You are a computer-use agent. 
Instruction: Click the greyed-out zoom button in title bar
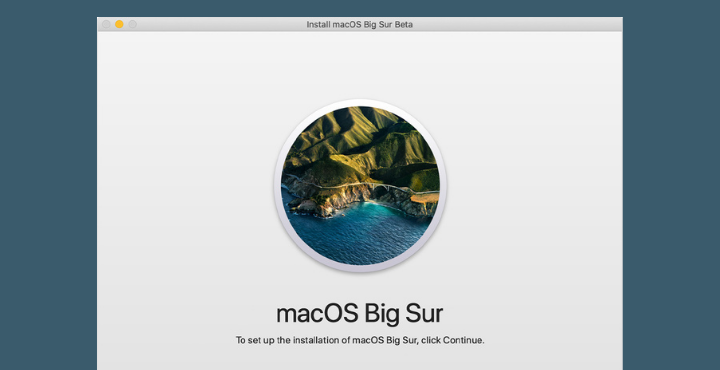[132, 24]
